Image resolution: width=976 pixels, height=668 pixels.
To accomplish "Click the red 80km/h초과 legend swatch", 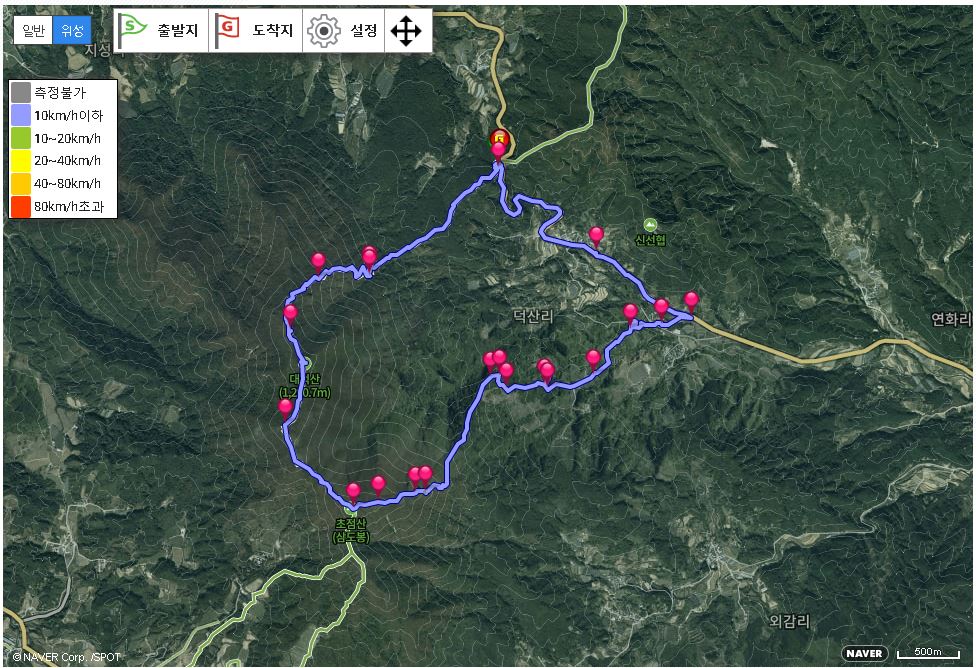I will coord(21,206).
